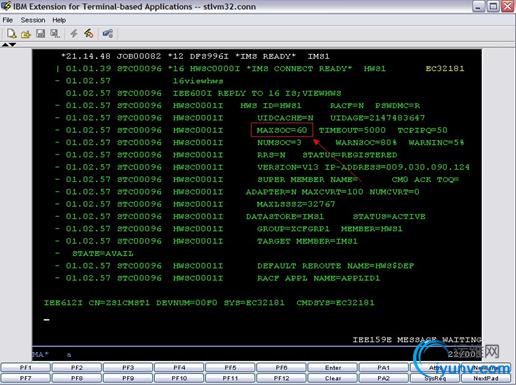
Task: Click the 'MAXLSSSZ=32767' value
Action: (296, 204)
